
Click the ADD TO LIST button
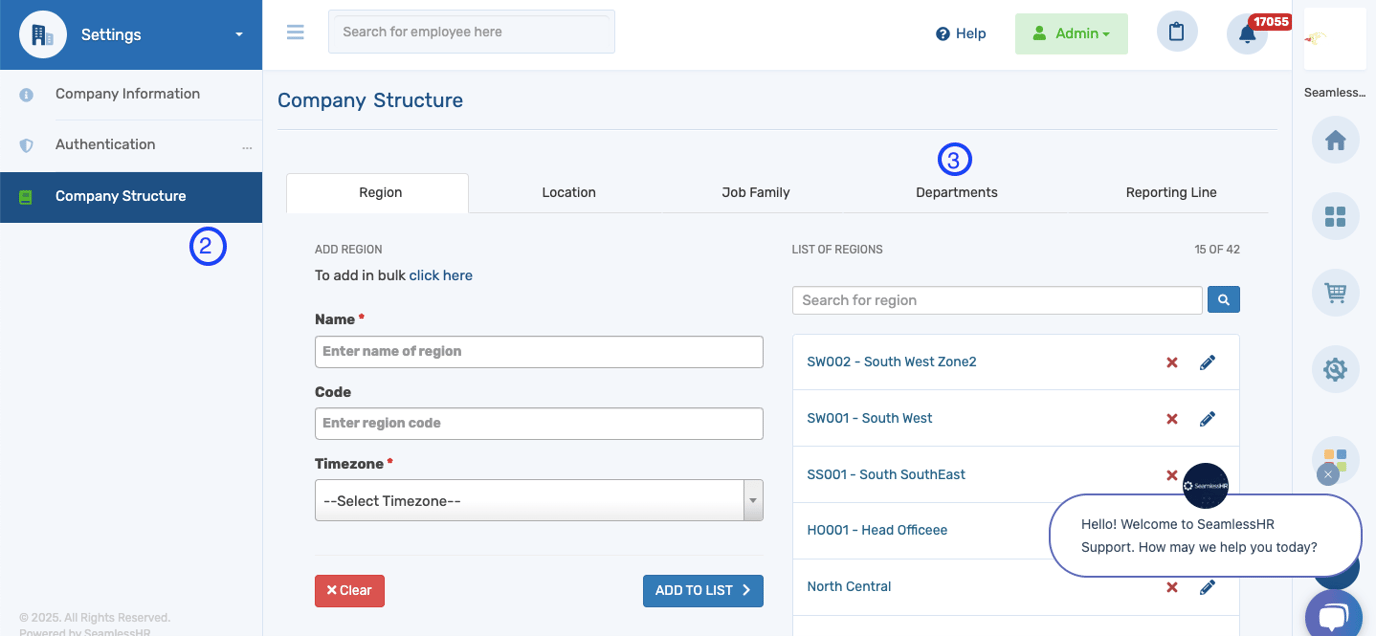click(x=703, y=591)
